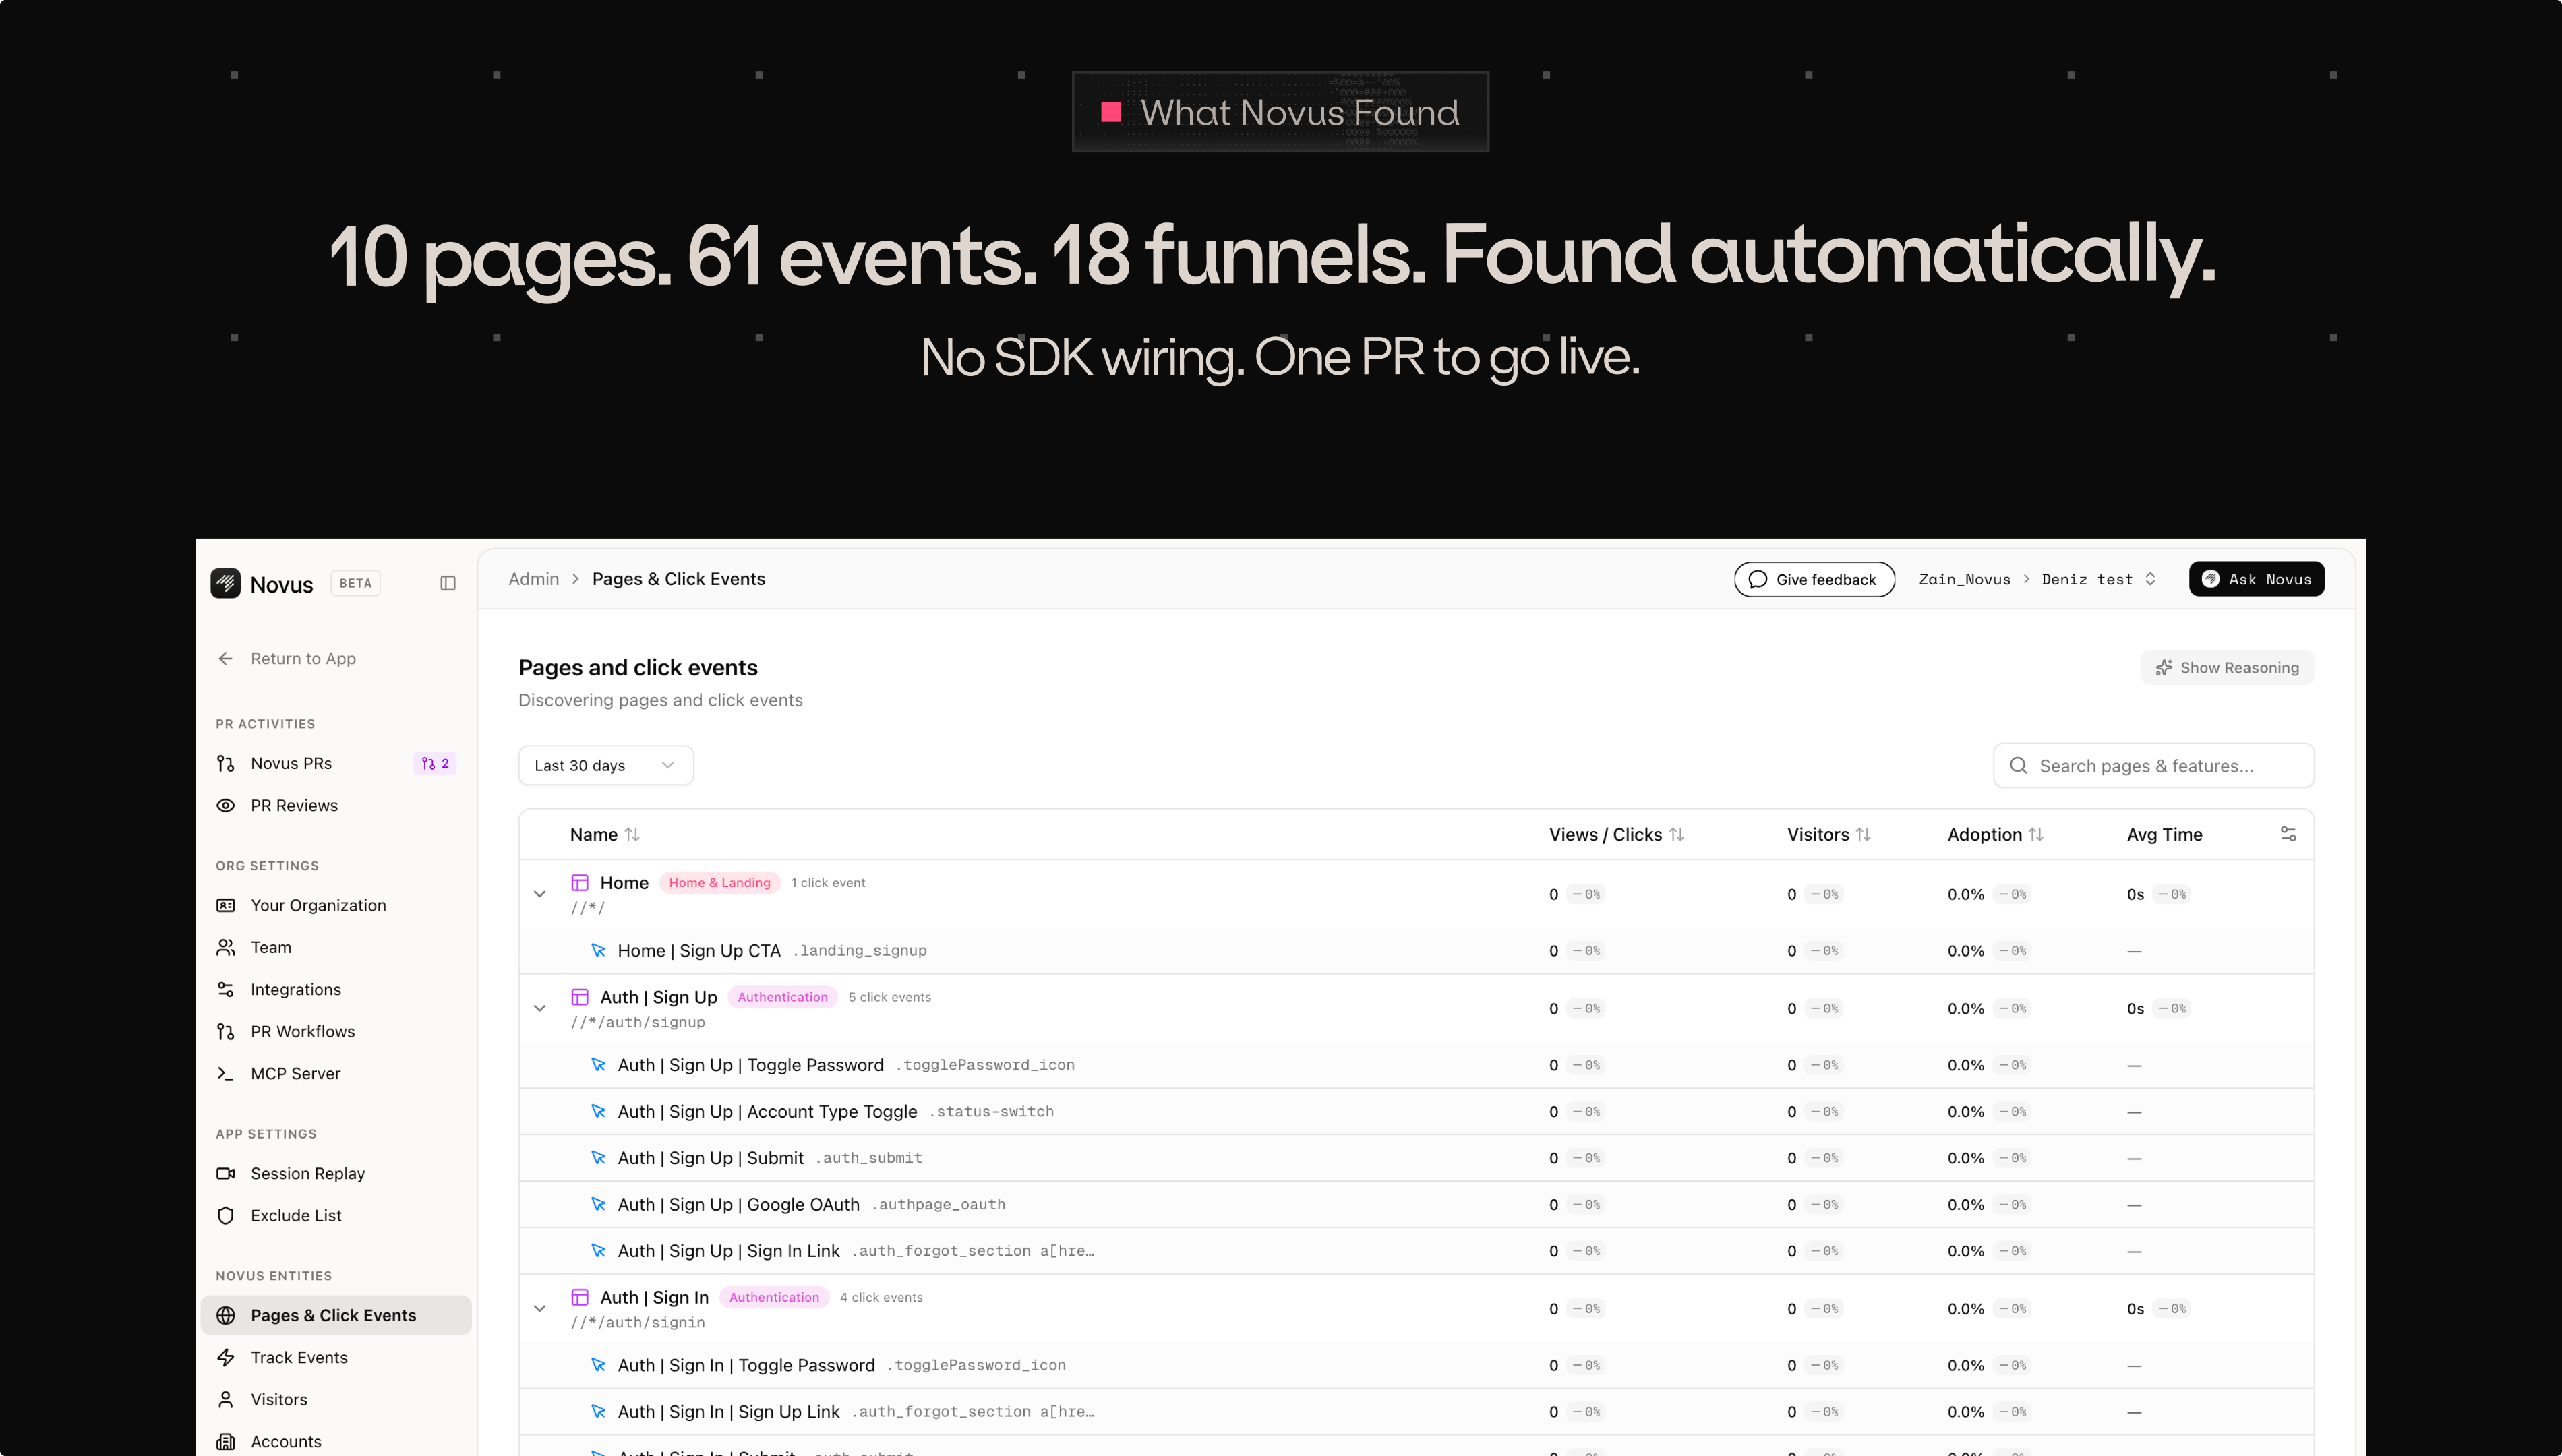
Task: Click the sparkle icon in Show Reasoning
Action: (x=2164, y=667)
